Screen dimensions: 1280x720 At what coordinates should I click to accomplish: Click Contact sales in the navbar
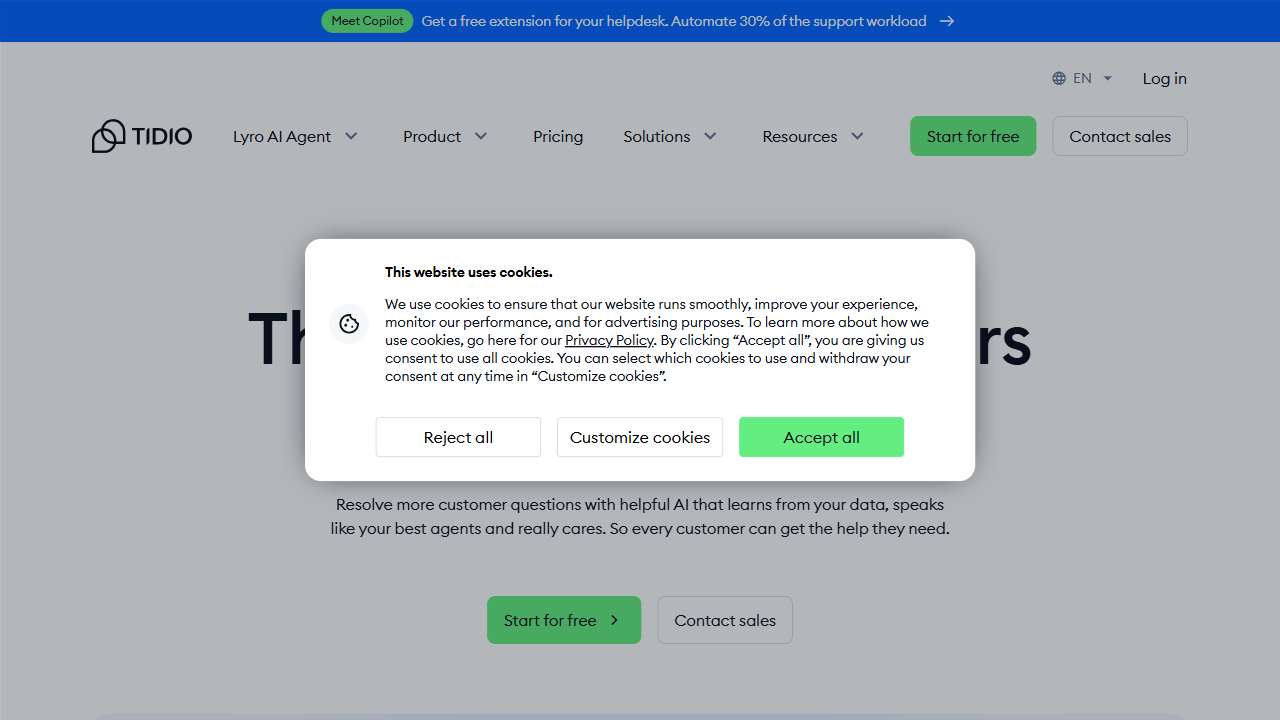click(x=1119, y=136)
